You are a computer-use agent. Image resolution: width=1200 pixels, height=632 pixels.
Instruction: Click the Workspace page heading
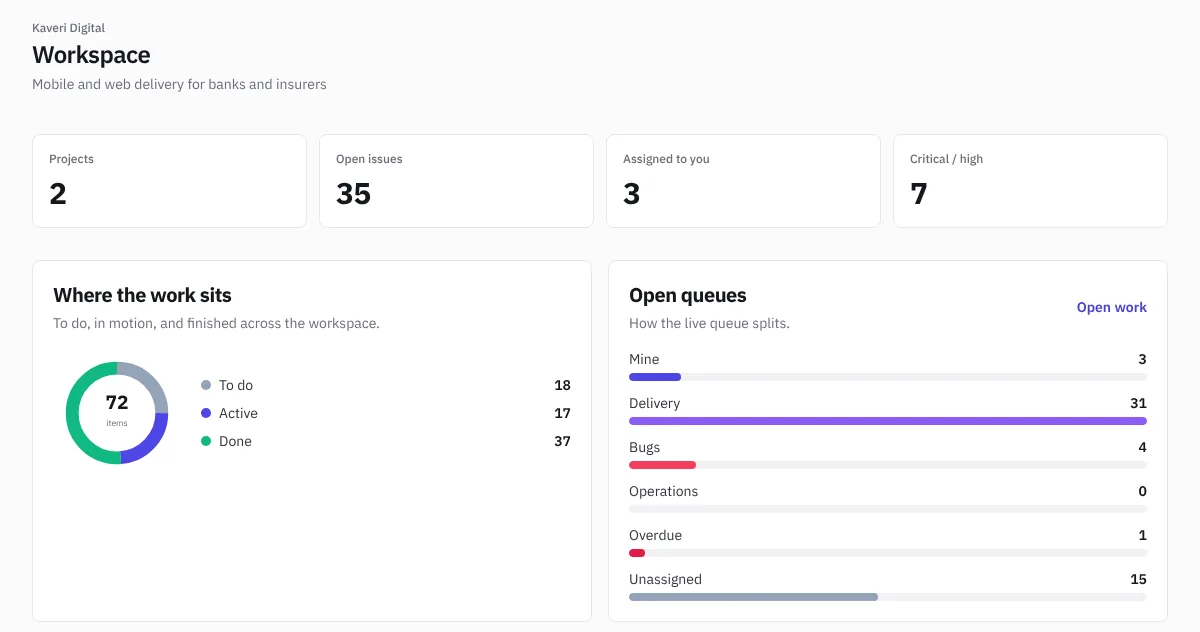click(91, 55)
